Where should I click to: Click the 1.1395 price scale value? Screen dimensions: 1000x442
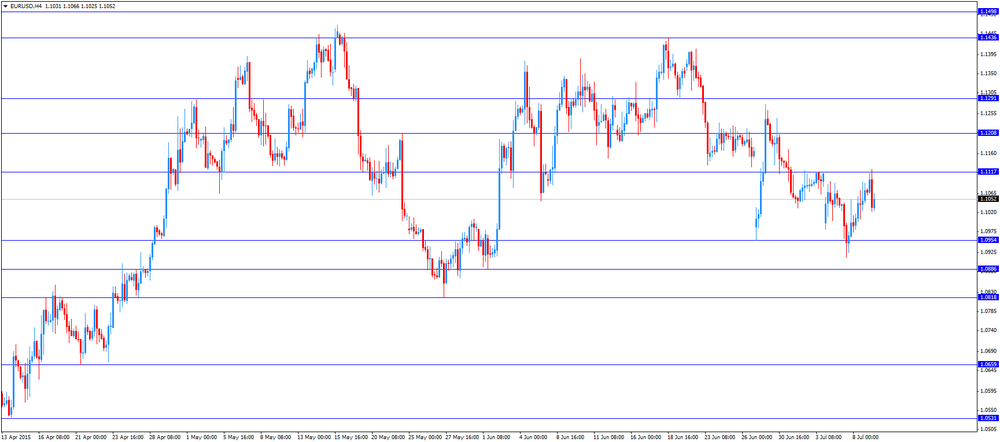pos(988,54)
